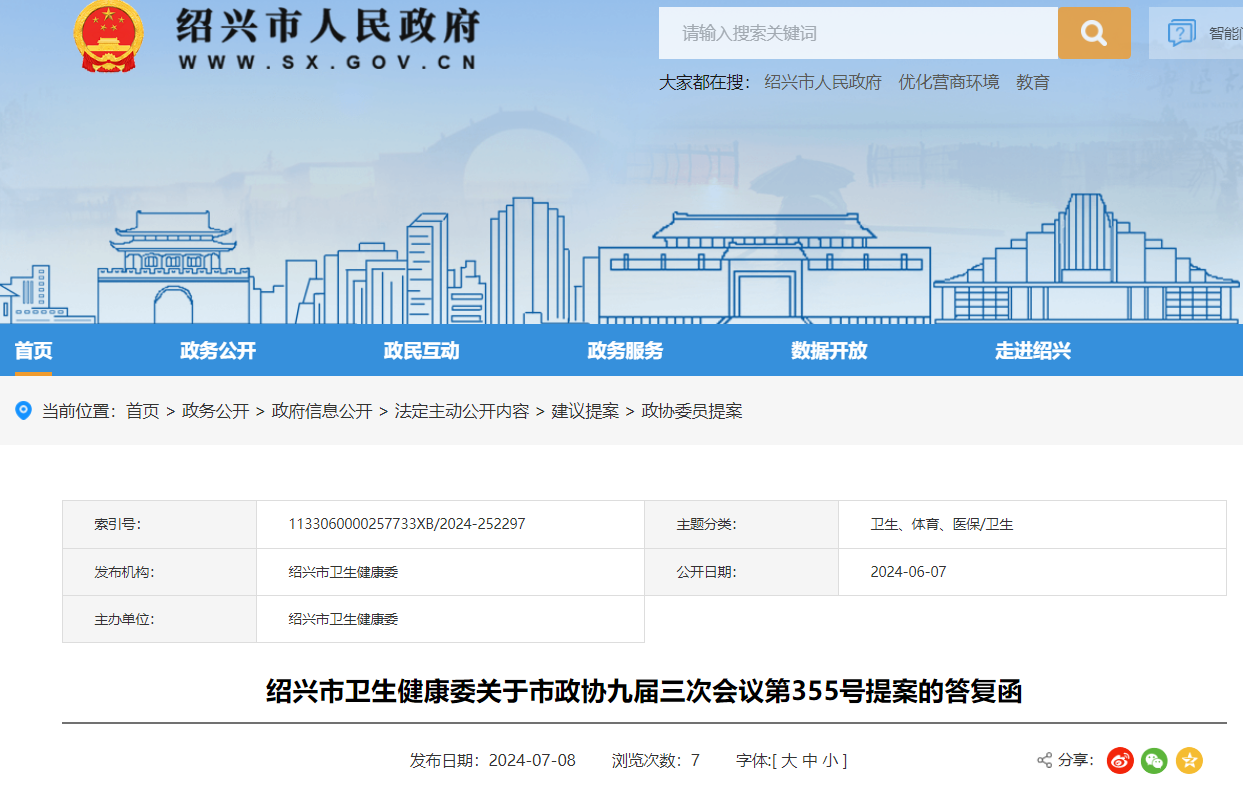Go to 政府信息公开 breadcrumb link

[322, 411]
